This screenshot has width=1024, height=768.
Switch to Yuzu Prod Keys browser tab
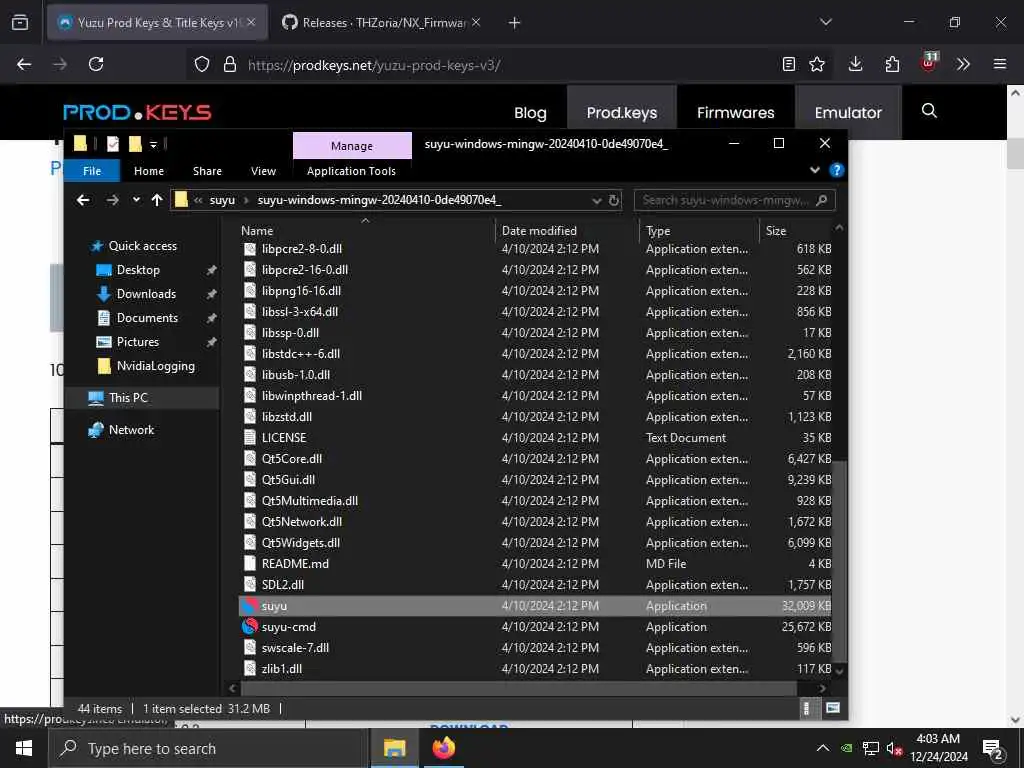pos(157,23)
